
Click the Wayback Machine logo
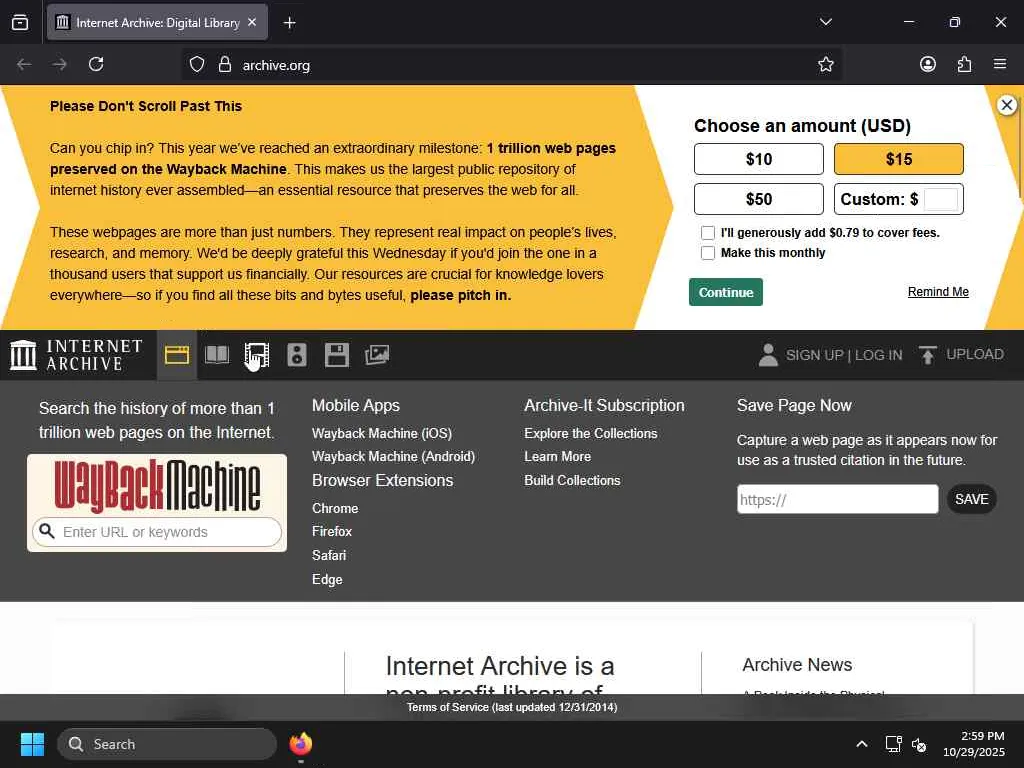pyautogui.click(x=157, y=485)
